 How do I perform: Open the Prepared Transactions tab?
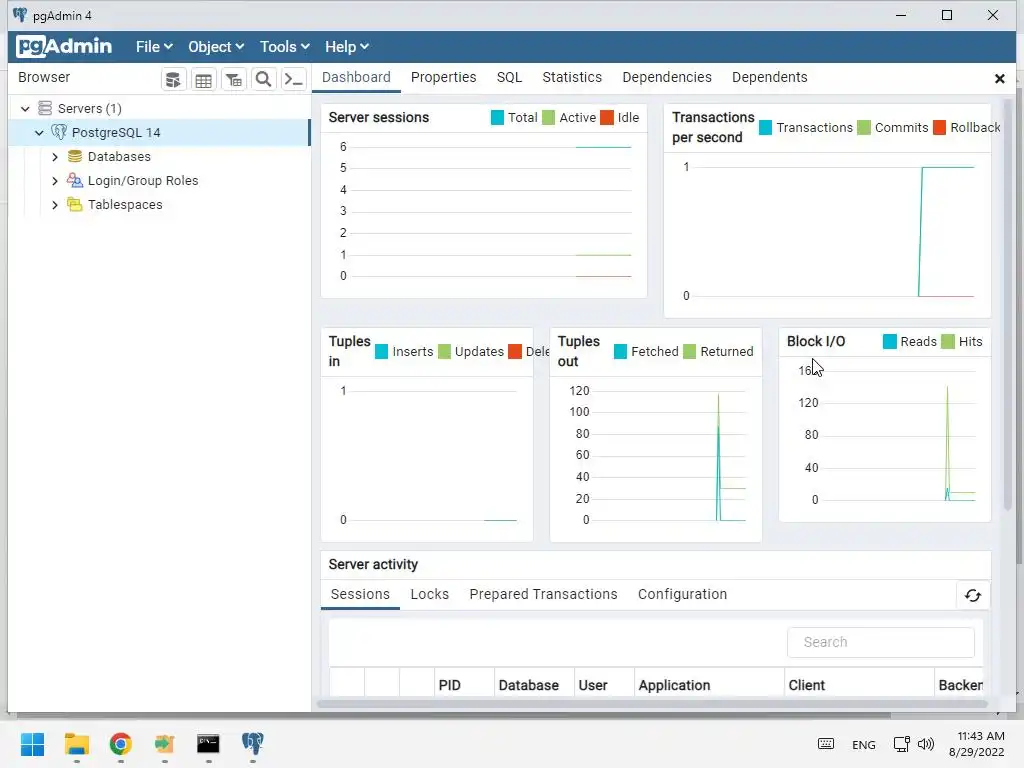543,594
